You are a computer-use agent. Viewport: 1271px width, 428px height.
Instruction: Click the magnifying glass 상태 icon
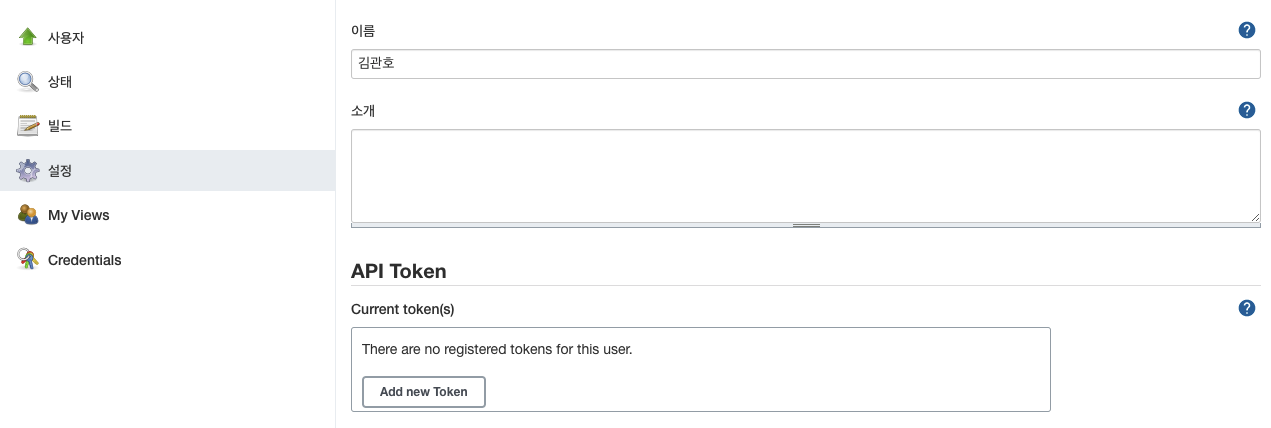[28, 82]
